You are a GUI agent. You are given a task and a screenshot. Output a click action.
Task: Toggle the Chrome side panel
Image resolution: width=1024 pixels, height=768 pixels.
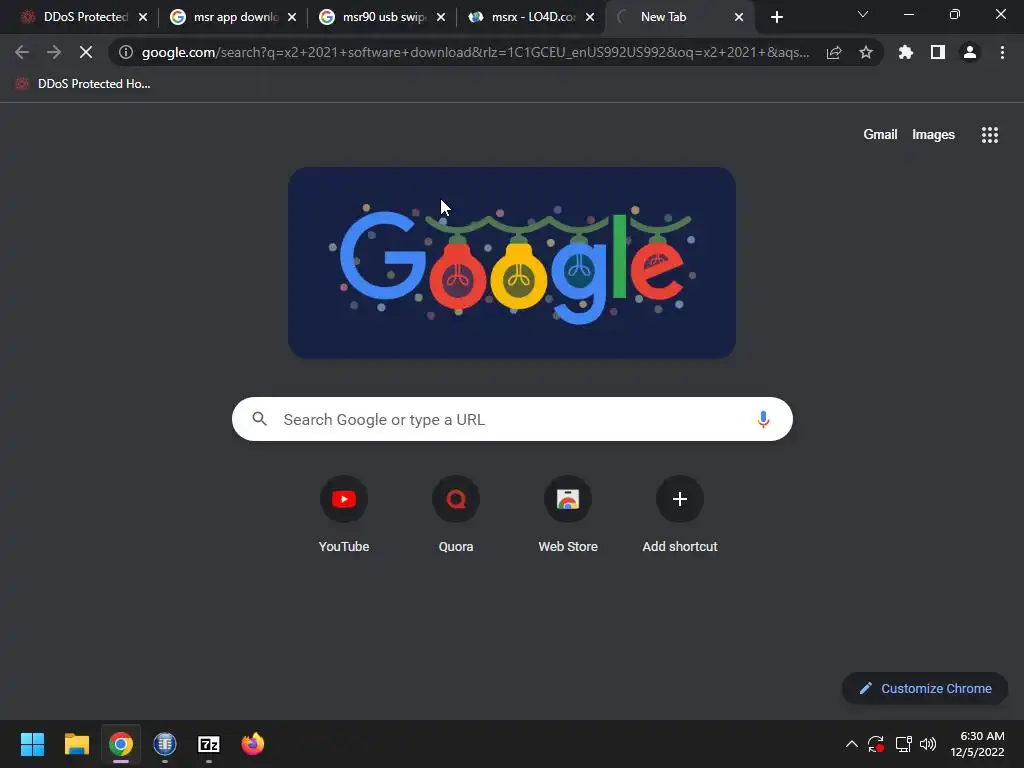point(938,52)
